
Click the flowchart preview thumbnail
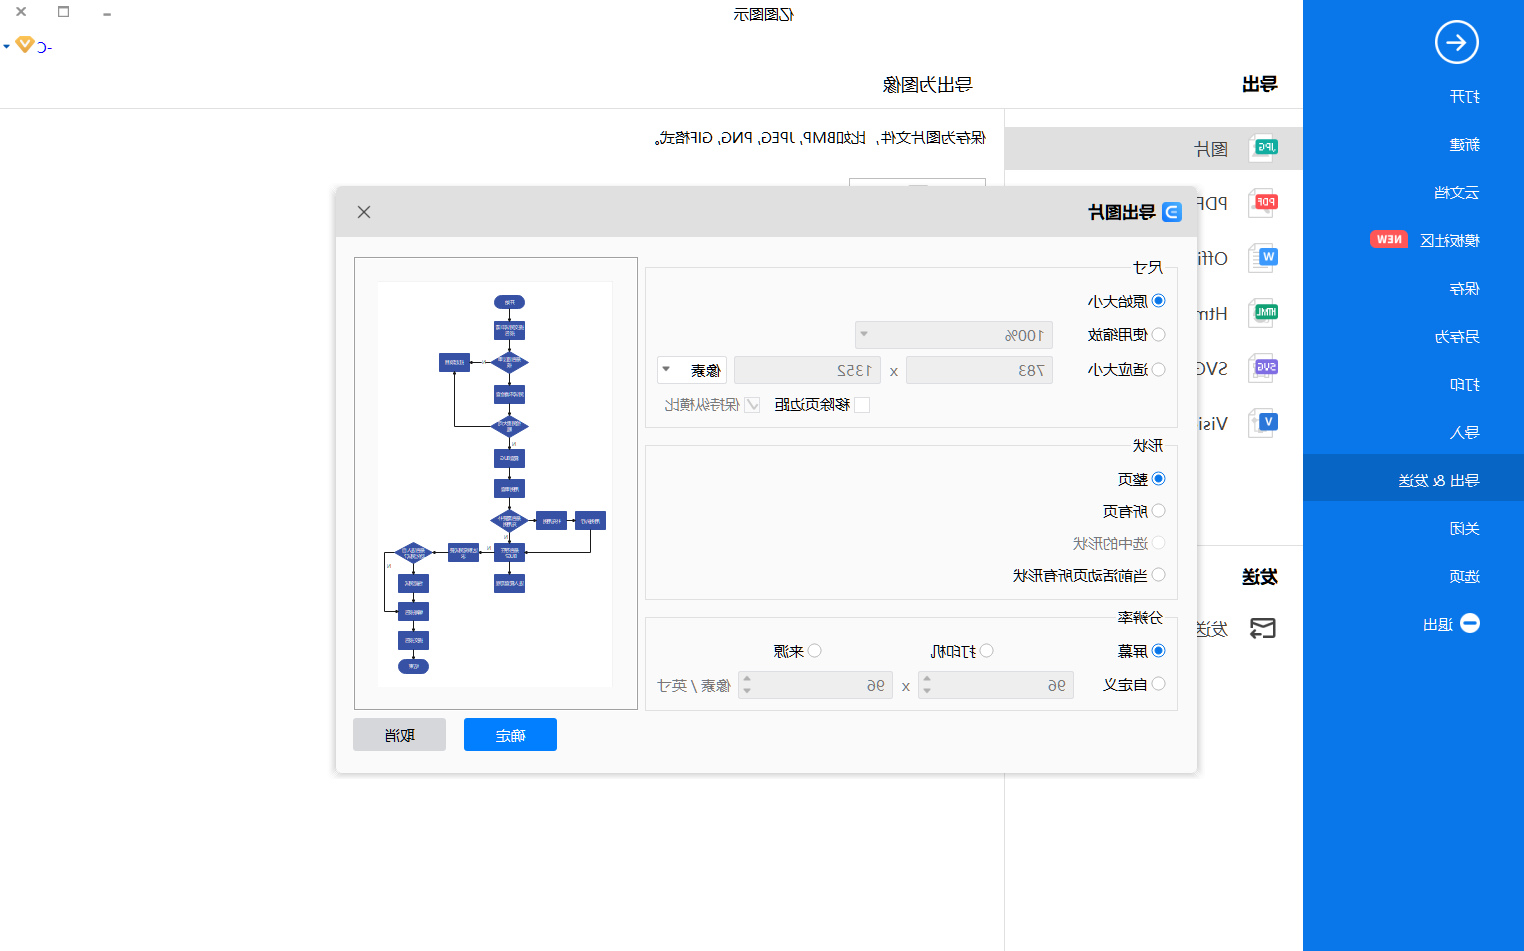tap(495, 484)
